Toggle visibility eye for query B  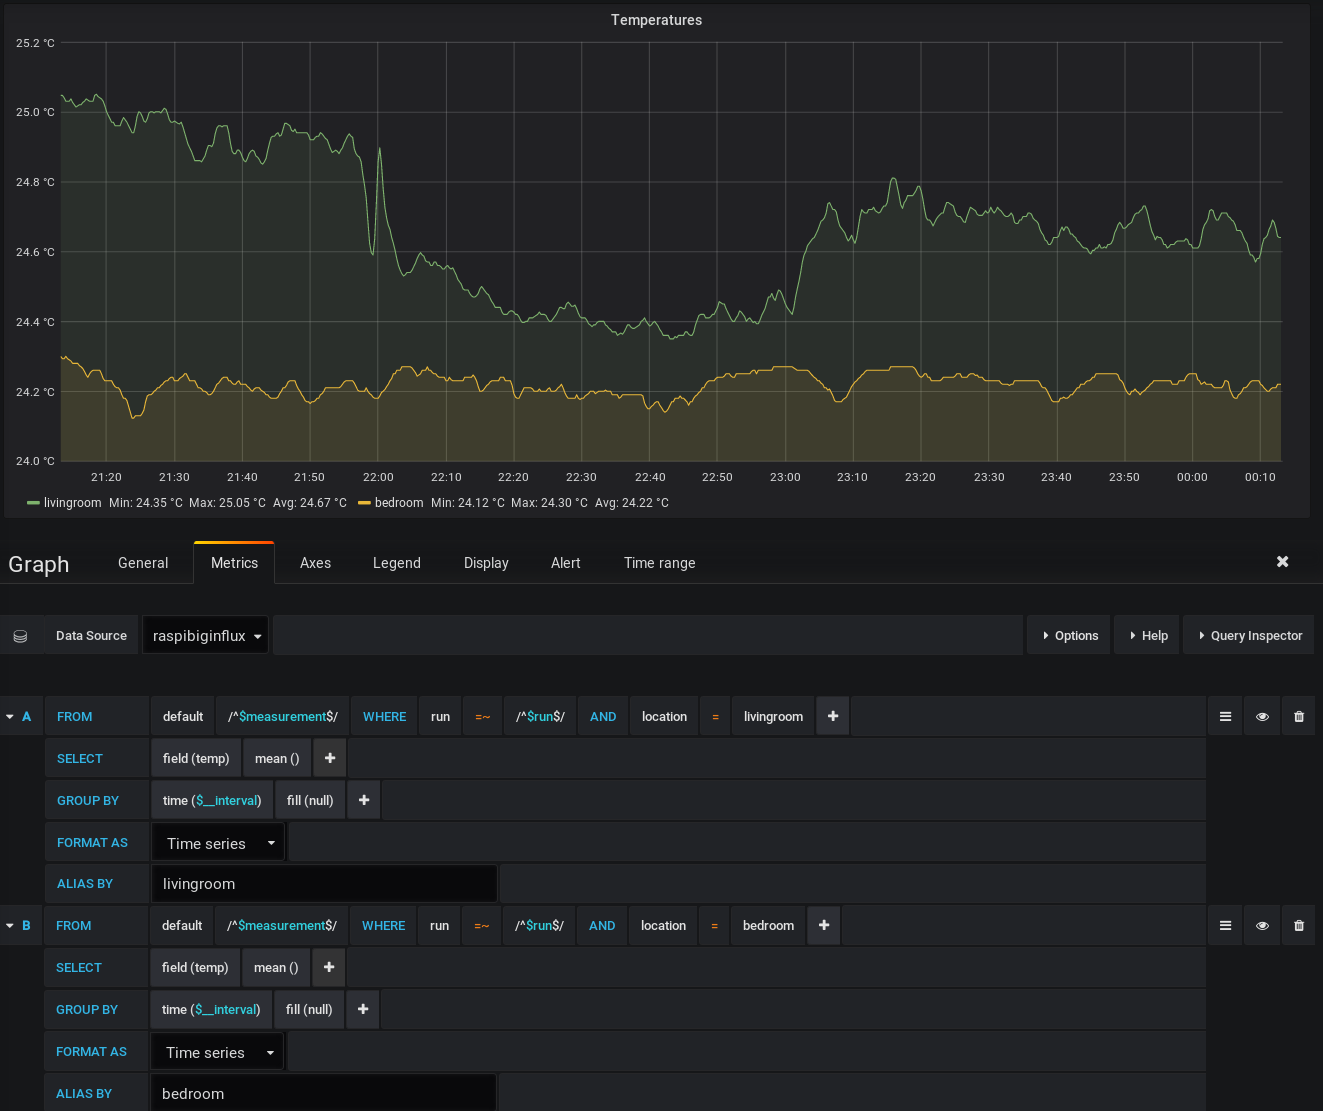point(1262,926)
